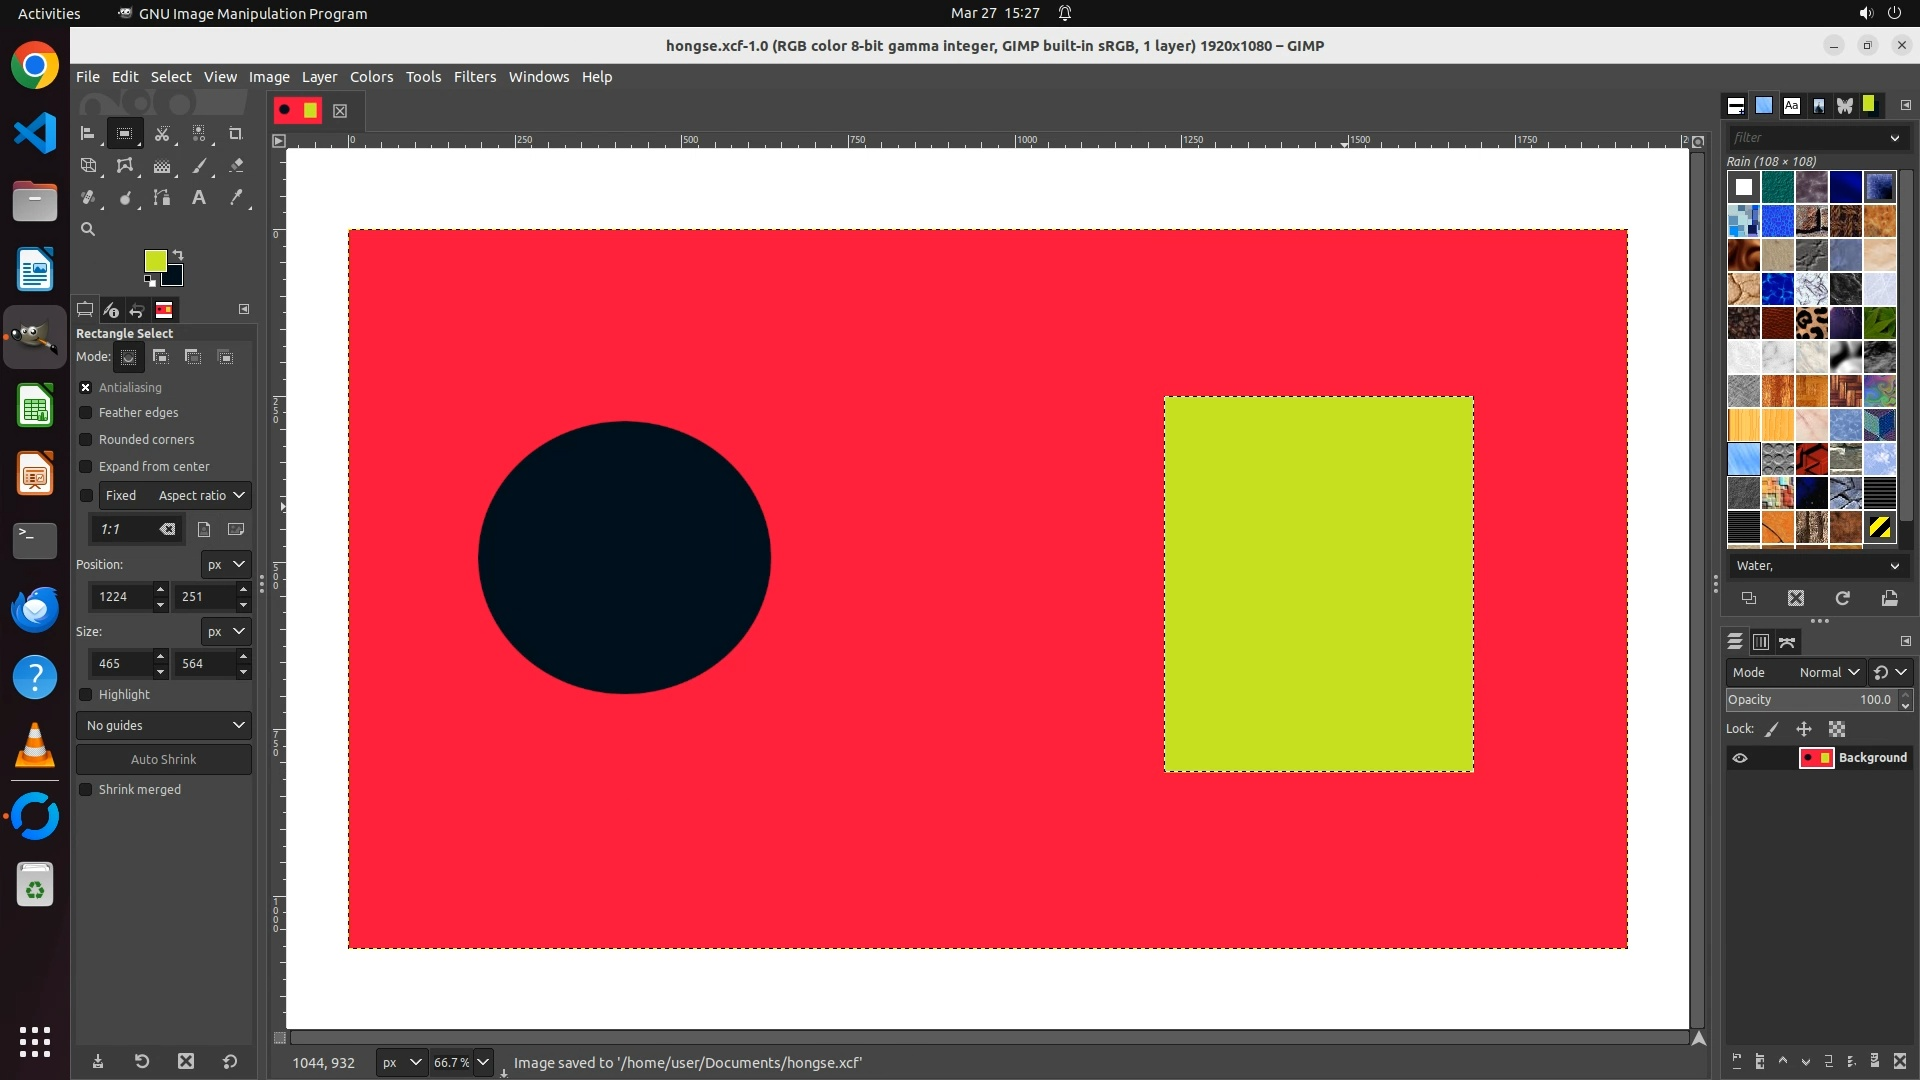The height and width of the screenshot is (1080, 1920).
Task: Open the Colors menu
Action: [x=371, y=77]
